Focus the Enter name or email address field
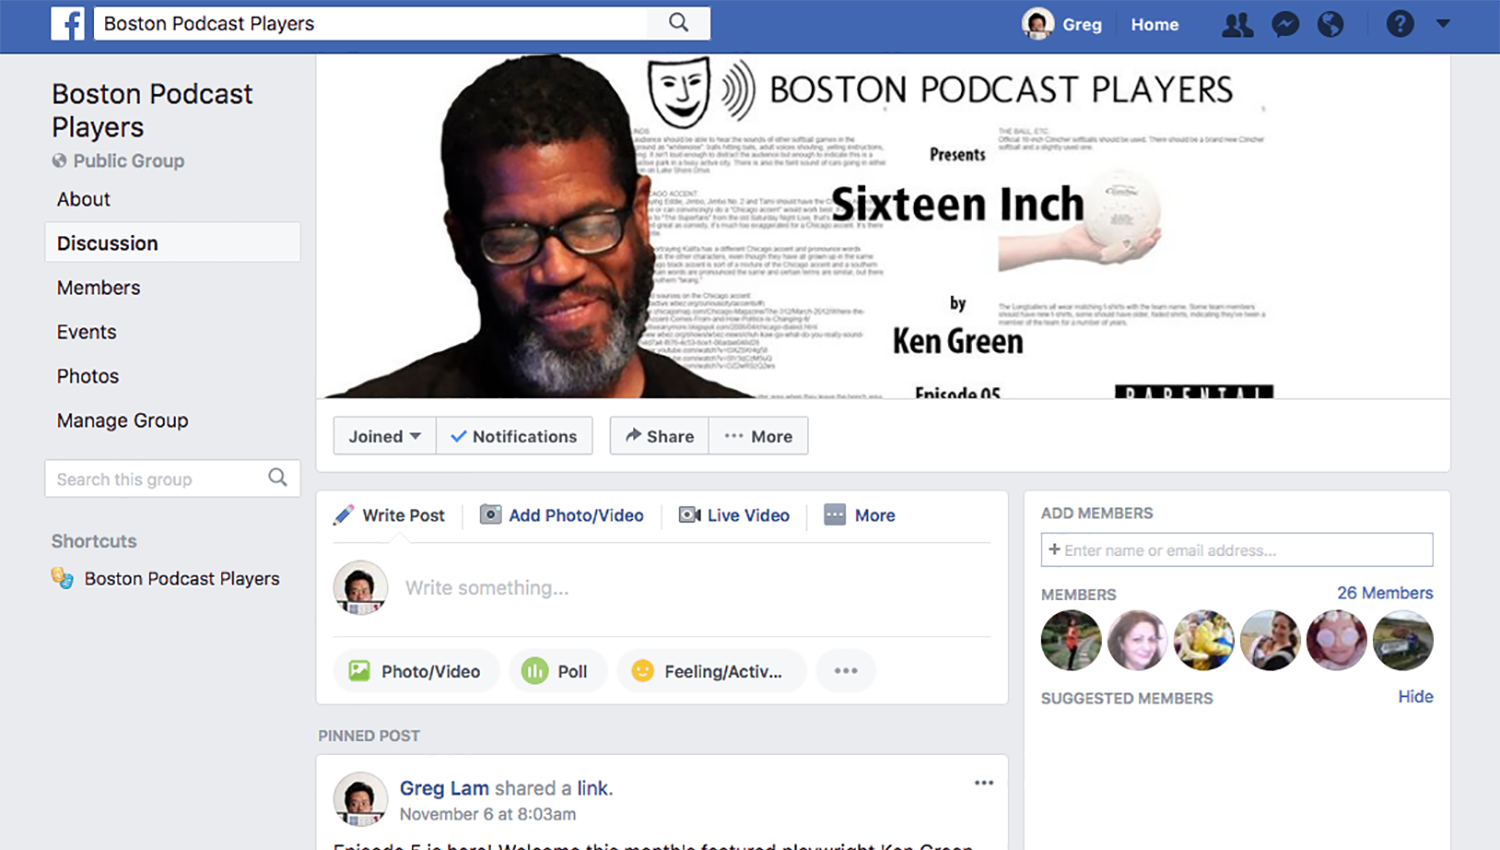This screenshot has width=1500, height=850. pyautogui.click(x=1237, y=550)
